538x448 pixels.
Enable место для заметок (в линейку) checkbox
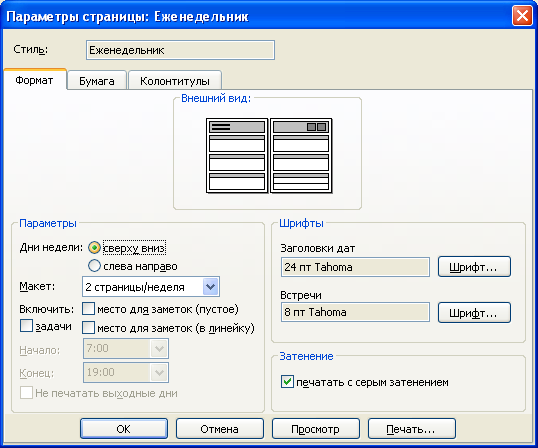(88, 327)
